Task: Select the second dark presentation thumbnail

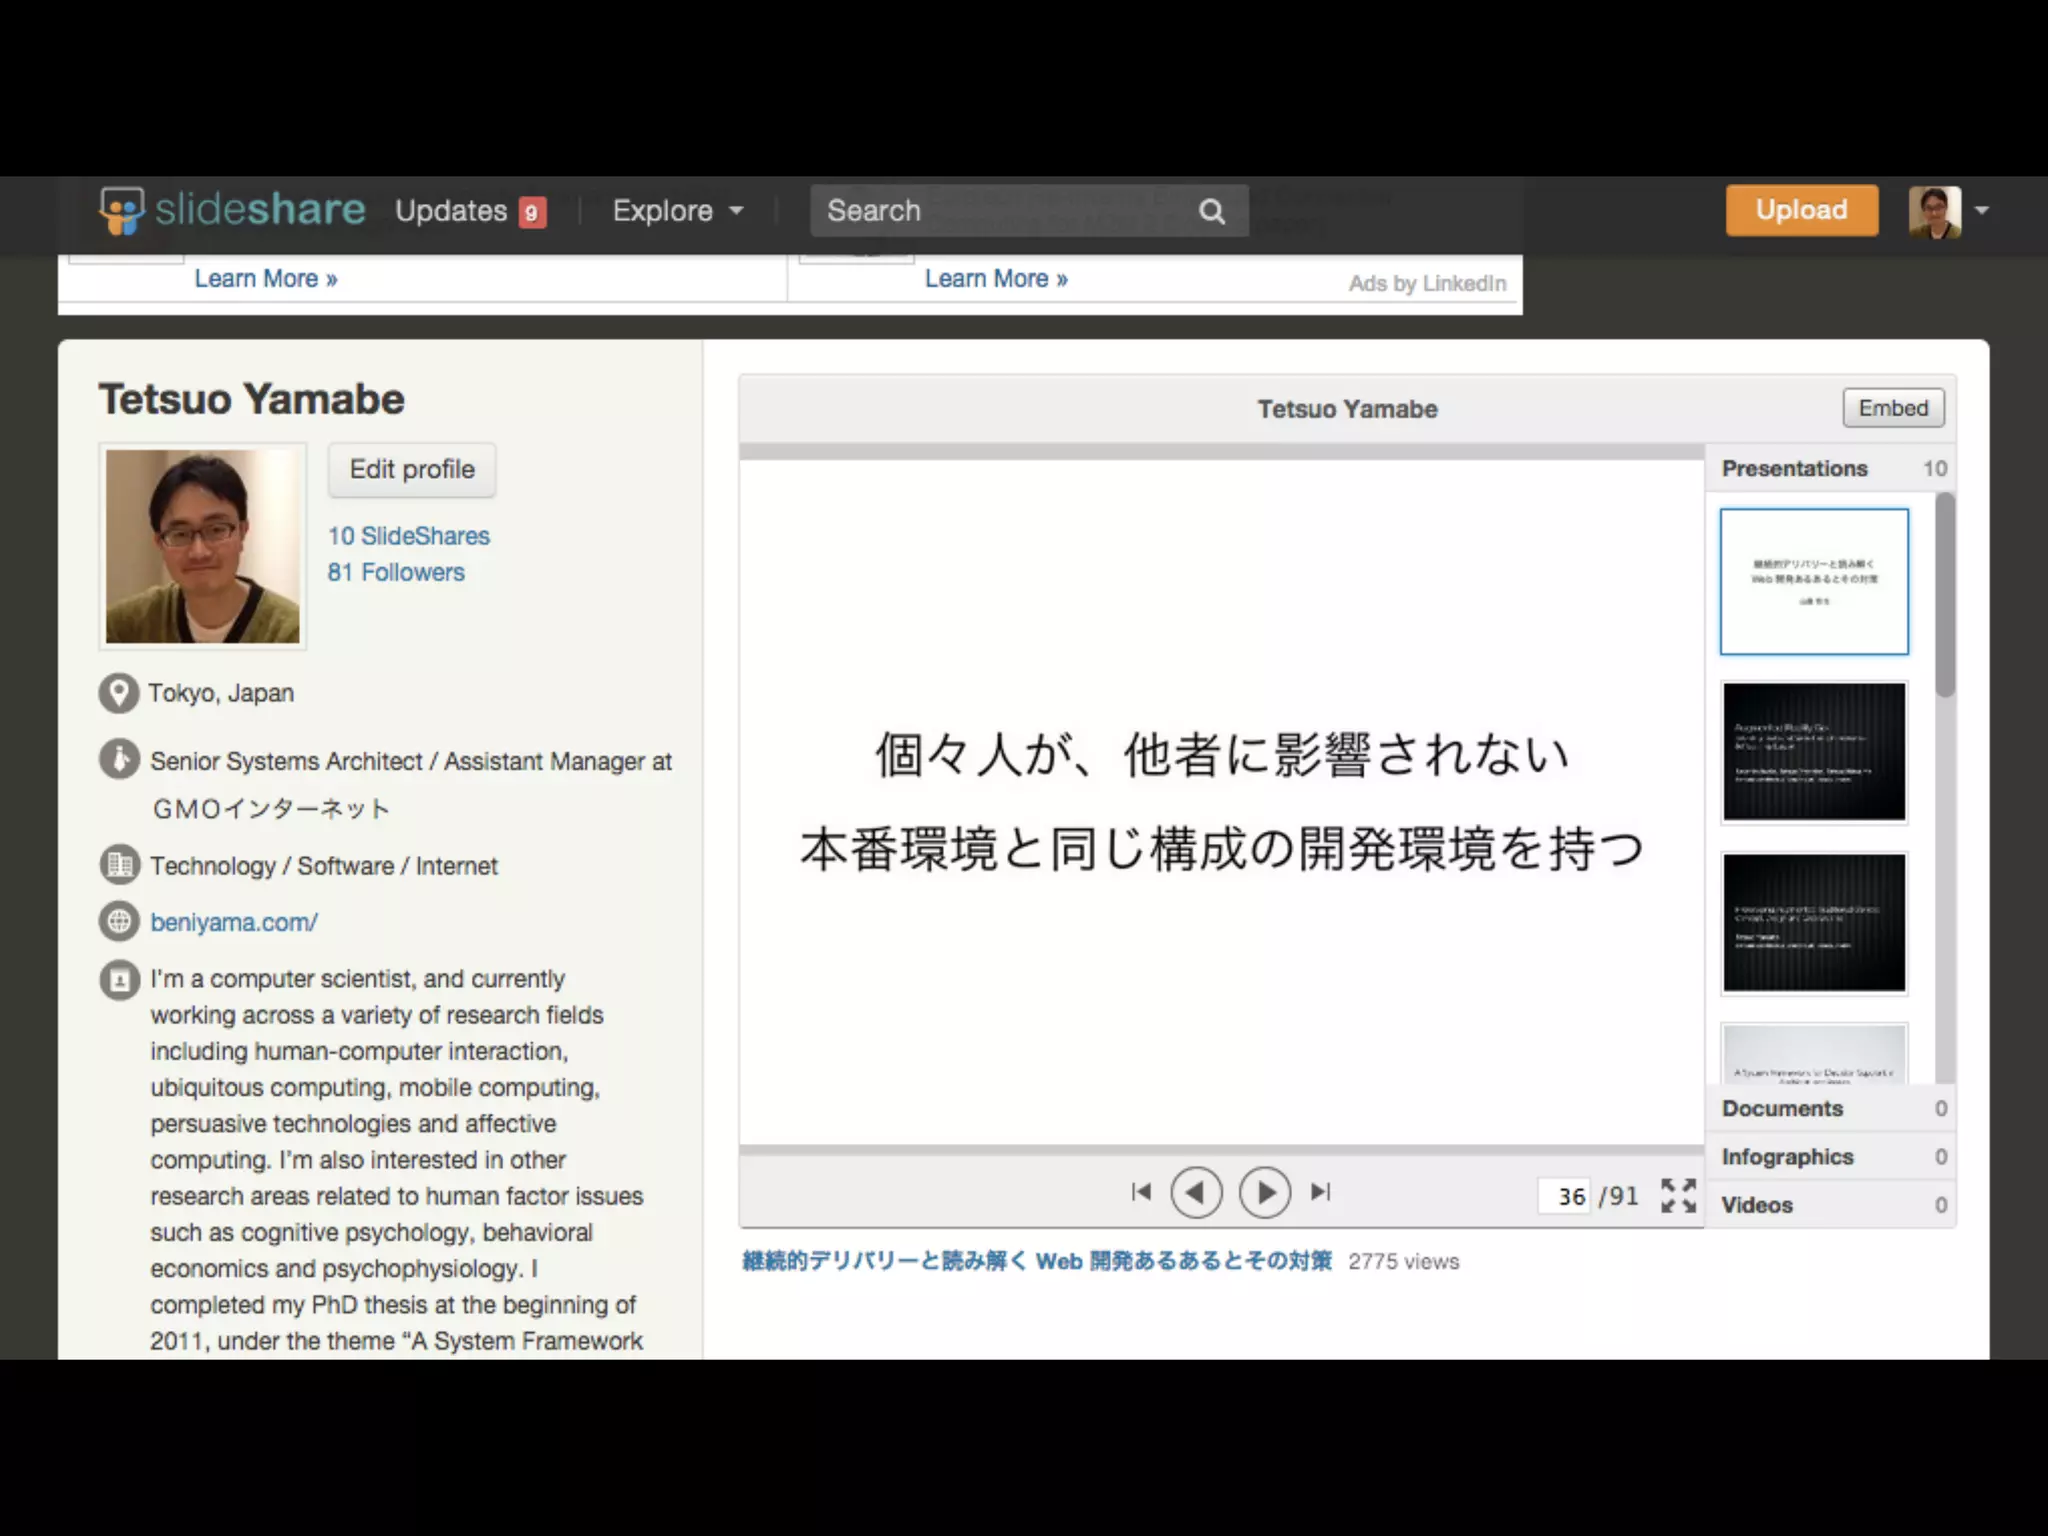Action: [1814, 923]
